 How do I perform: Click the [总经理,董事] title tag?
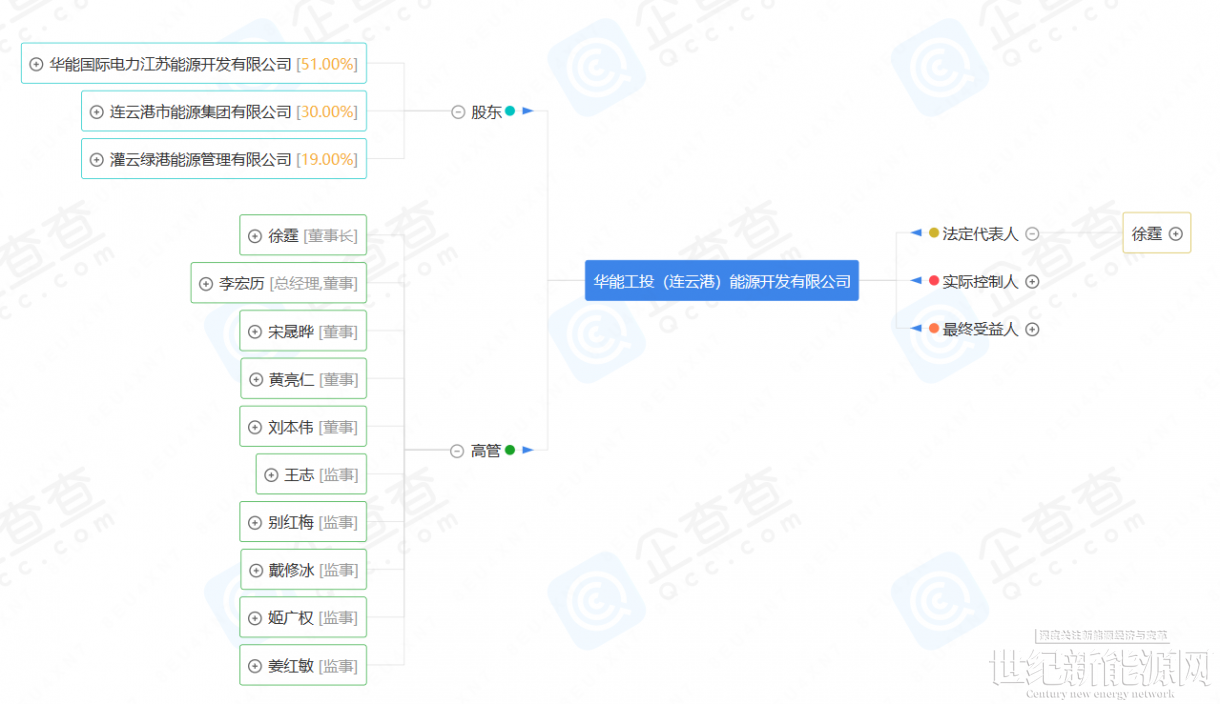pos(313,284)
